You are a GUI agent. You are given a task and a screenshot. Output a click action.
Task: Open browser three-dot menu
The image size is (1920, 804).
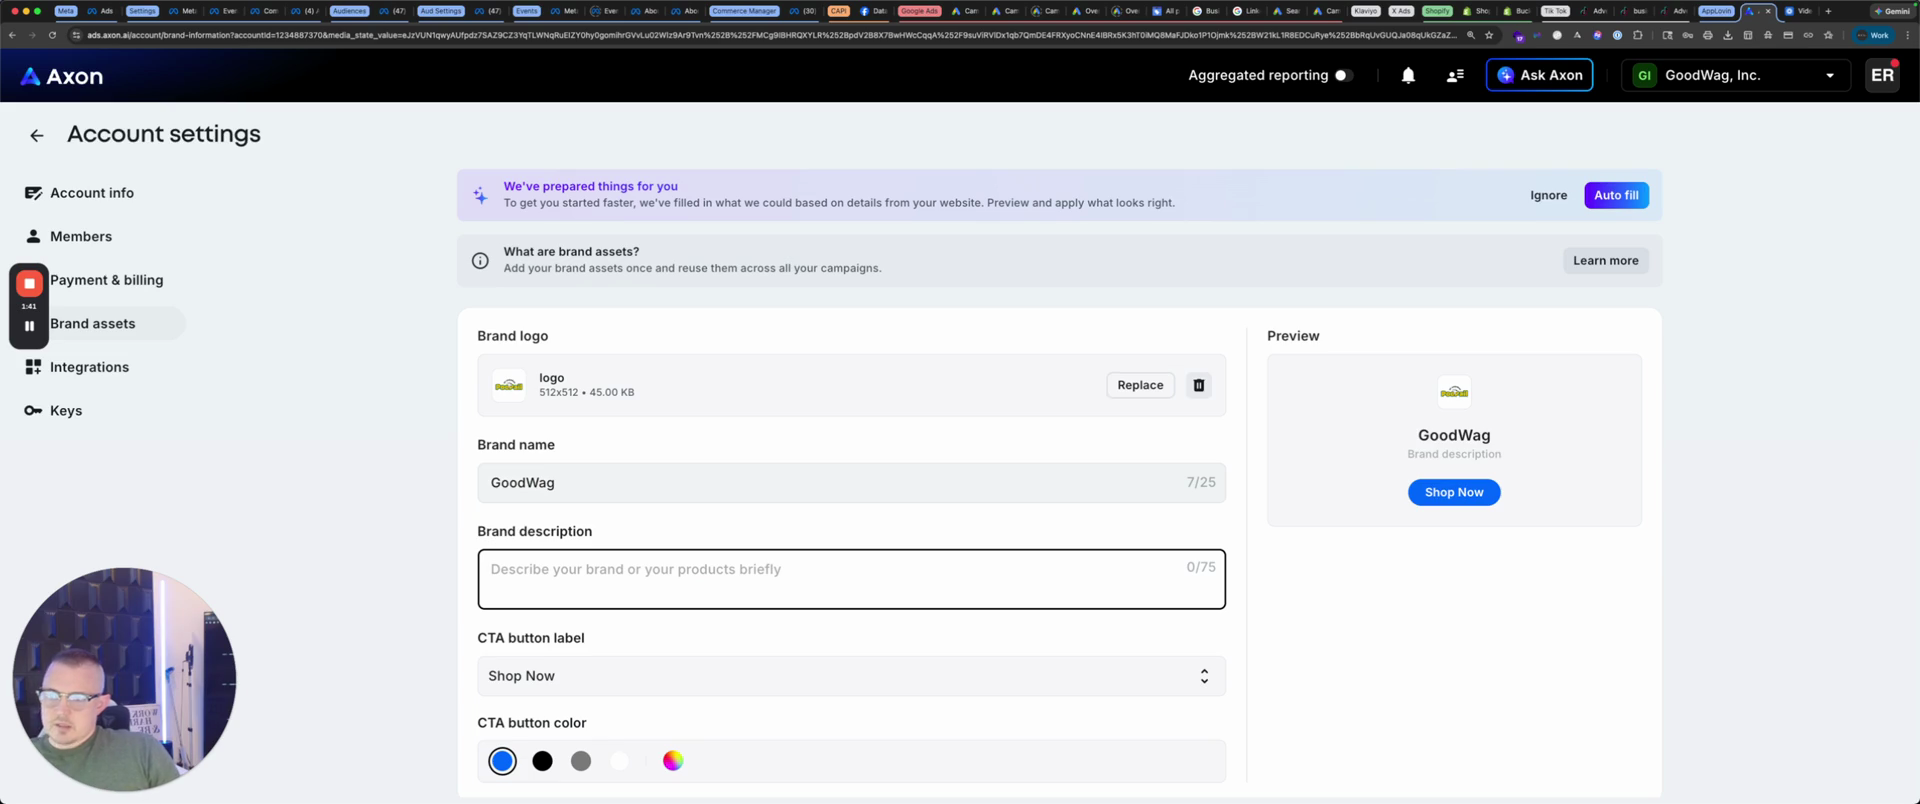pyautogui.click(x=1906, y=35)
